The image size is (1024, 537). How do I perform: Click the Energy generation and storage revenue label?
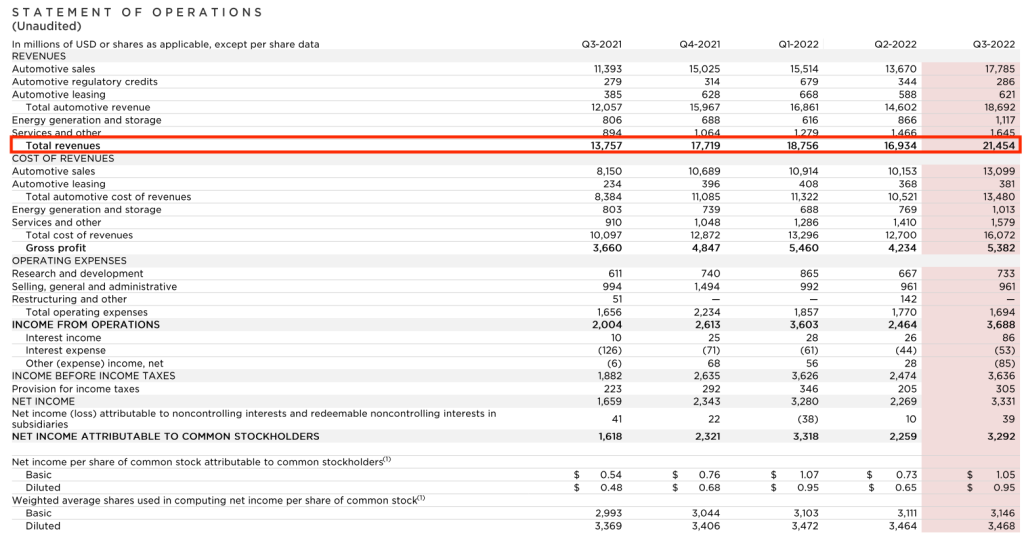tap(86, 120)
